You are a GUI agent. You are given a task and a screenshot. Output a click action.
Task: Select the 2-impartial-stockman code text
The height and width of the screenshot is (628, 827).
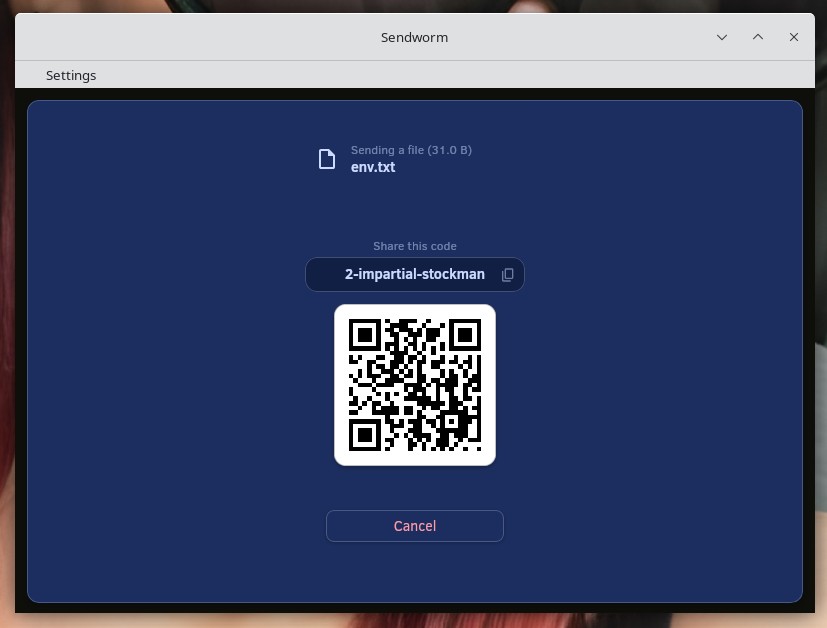414,274
